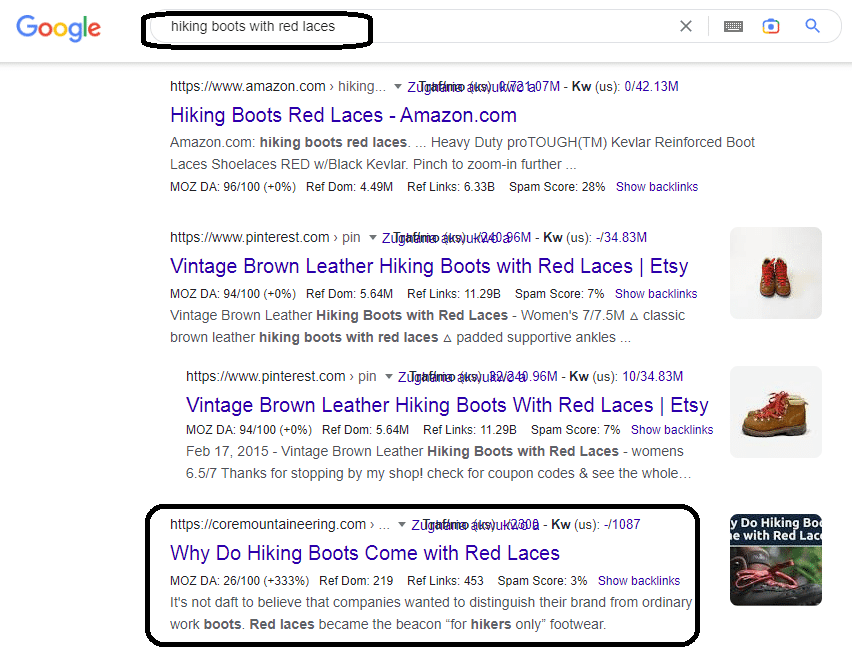The image size is (852, 653).
Task: Click Ref Dom: 219 text
Action: [356, 581]
